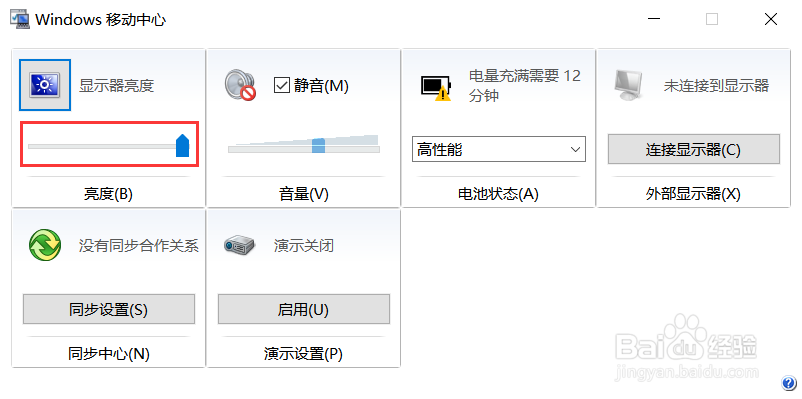Open the 高性能 power plan dropdown
Viewport: 802px width, 399px height.
499,149
